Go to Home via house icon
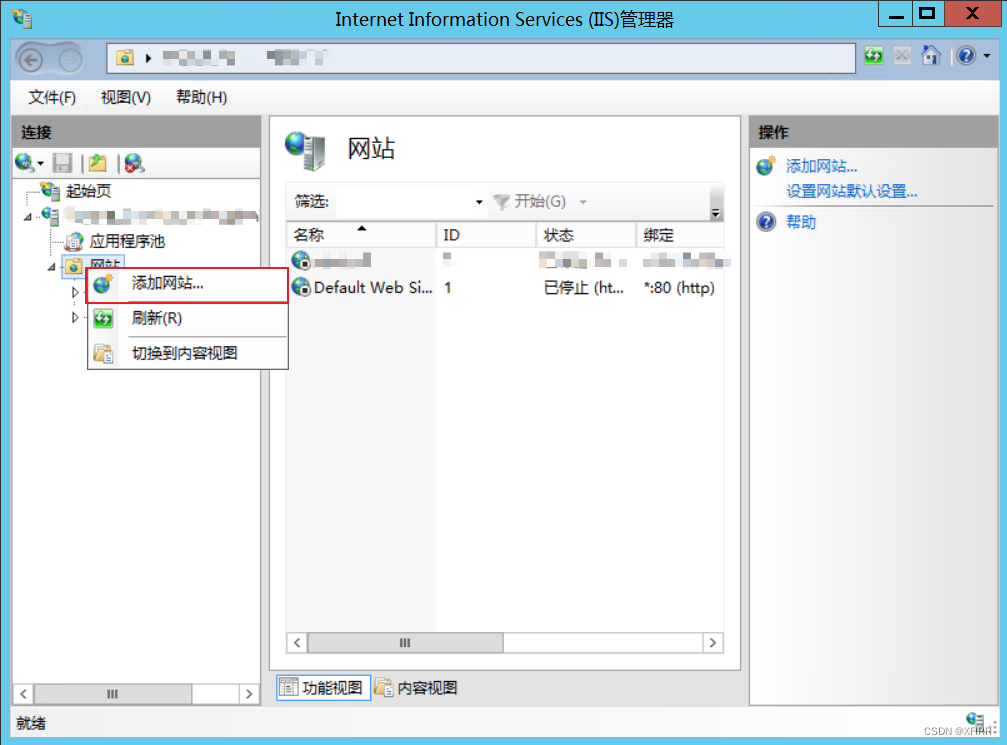 tap(931, 55)
